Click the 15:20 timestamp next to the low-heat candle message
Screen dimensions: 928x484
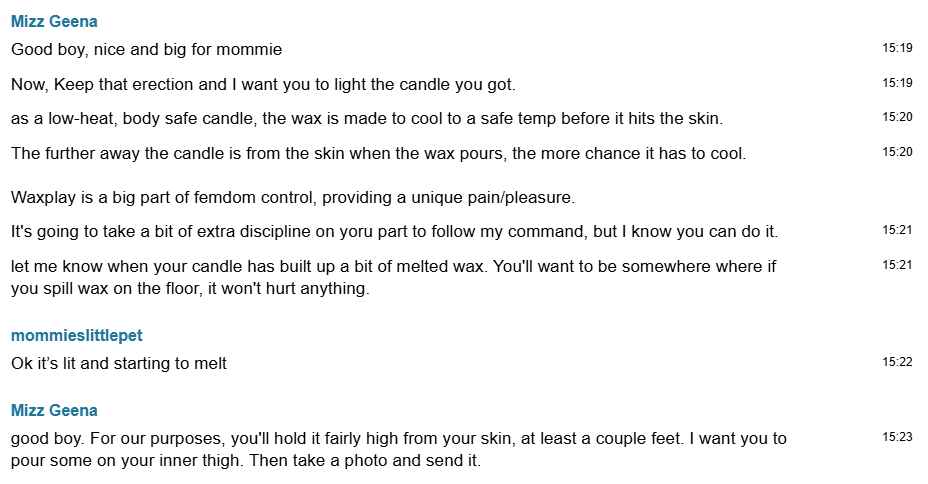897,117
